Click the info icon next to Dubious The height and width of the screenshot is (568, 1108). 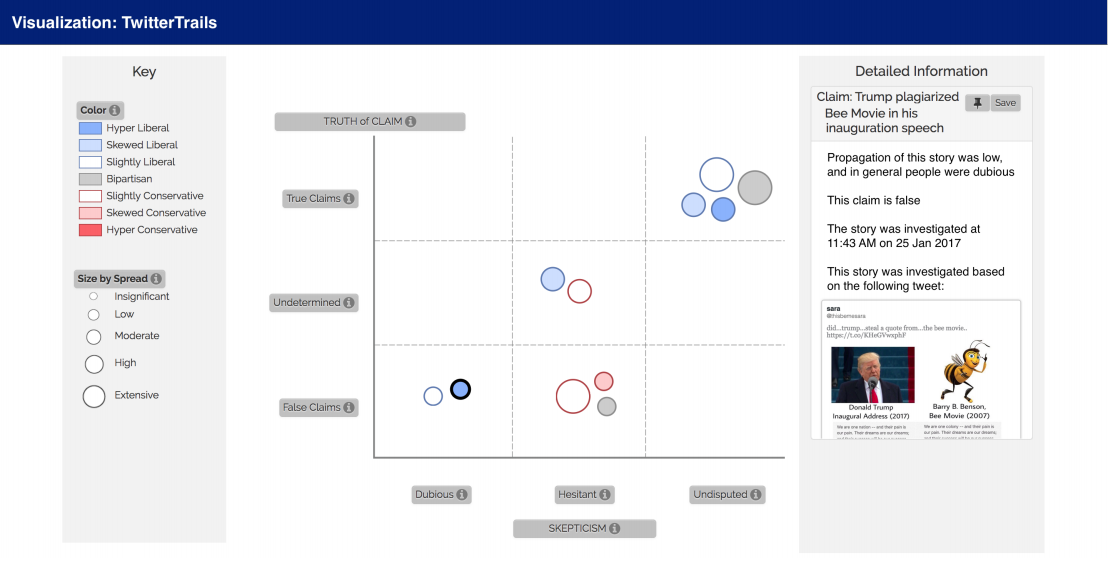461,495
